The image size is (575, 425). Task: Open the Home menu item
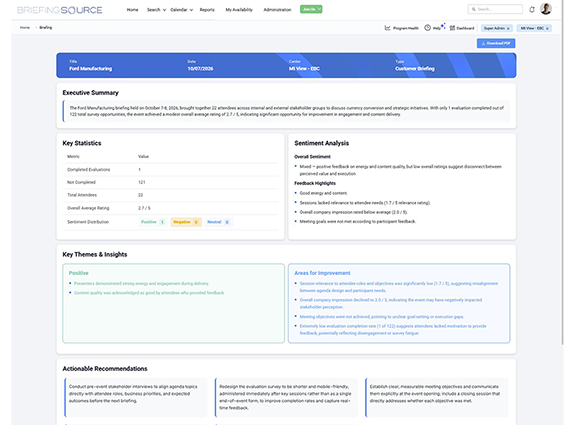[x=132, y=10]
